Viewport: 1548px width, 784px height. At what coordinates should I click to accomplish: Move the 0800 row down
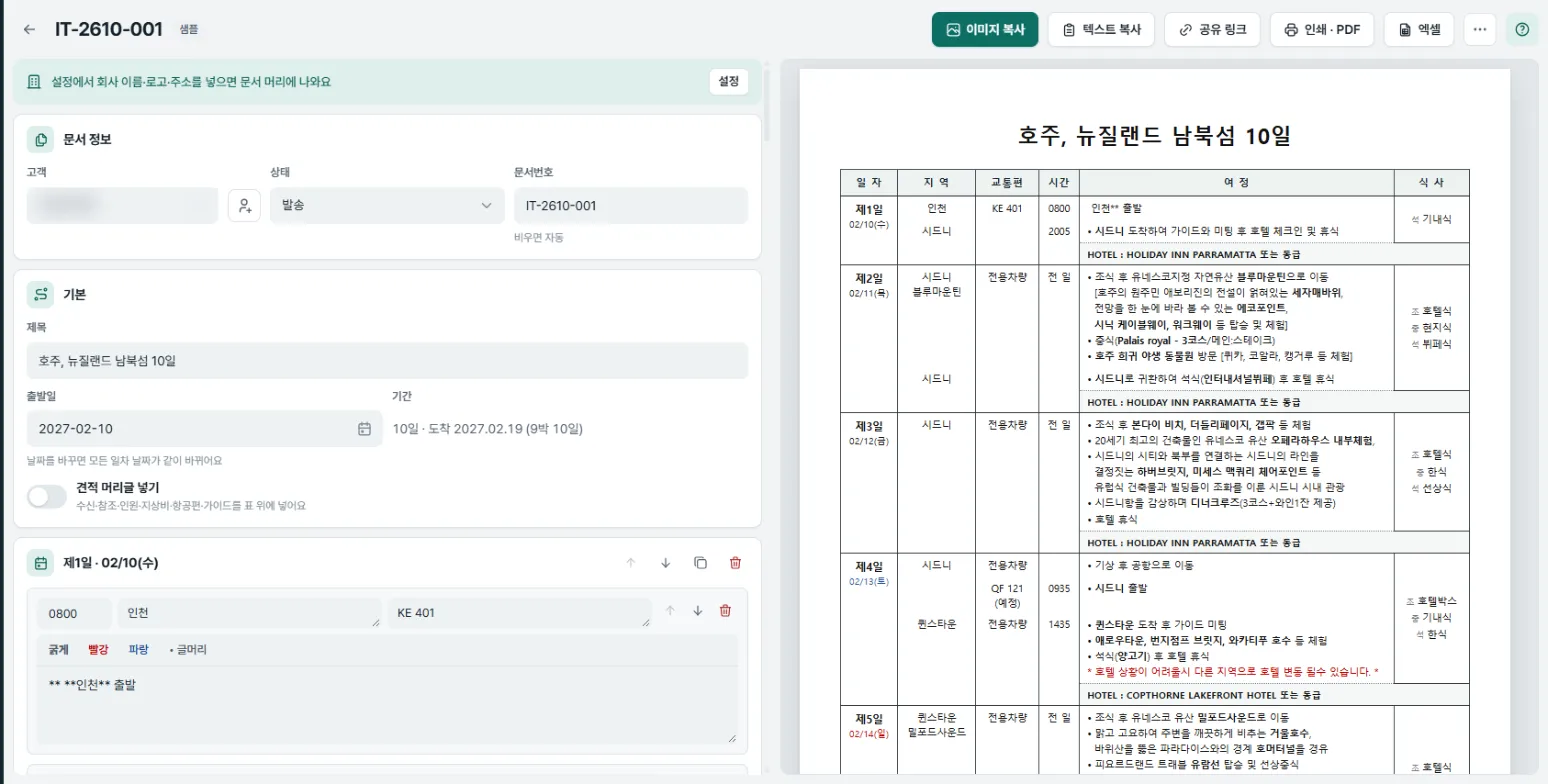click(698, 611)
